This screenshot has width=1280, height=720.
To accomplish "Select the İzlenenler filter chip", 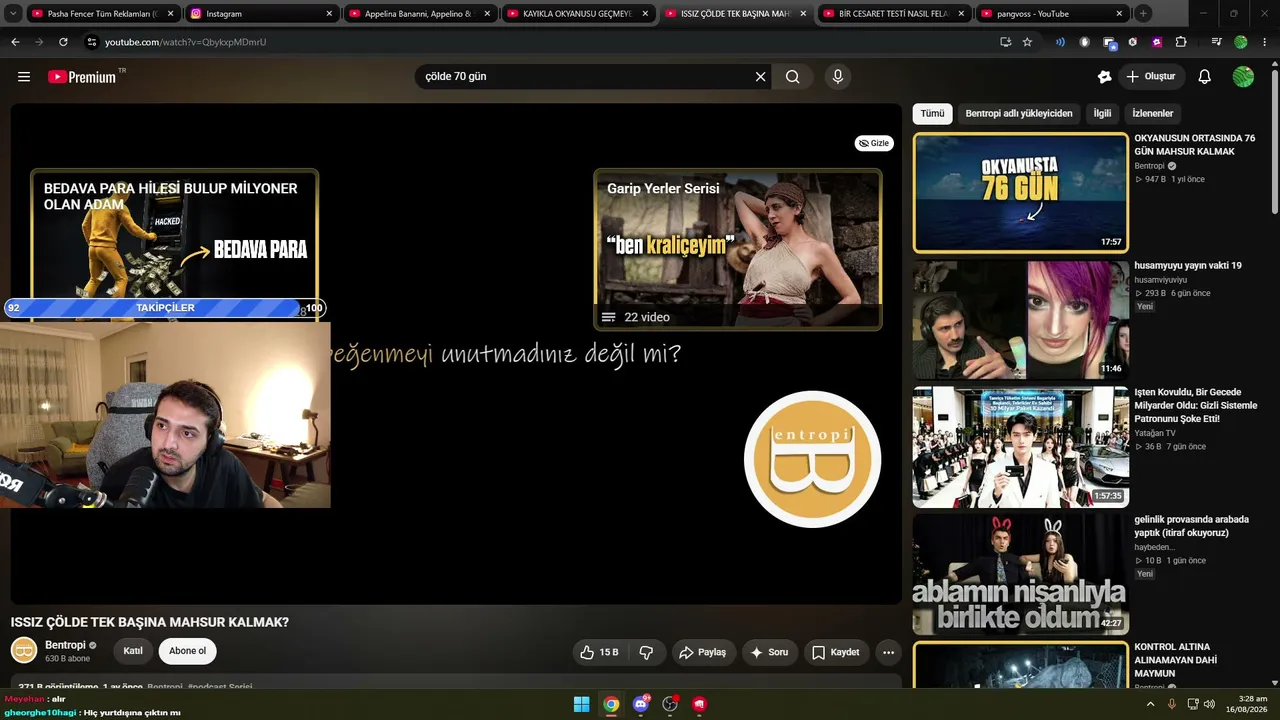I will [x=1153, y=114].
